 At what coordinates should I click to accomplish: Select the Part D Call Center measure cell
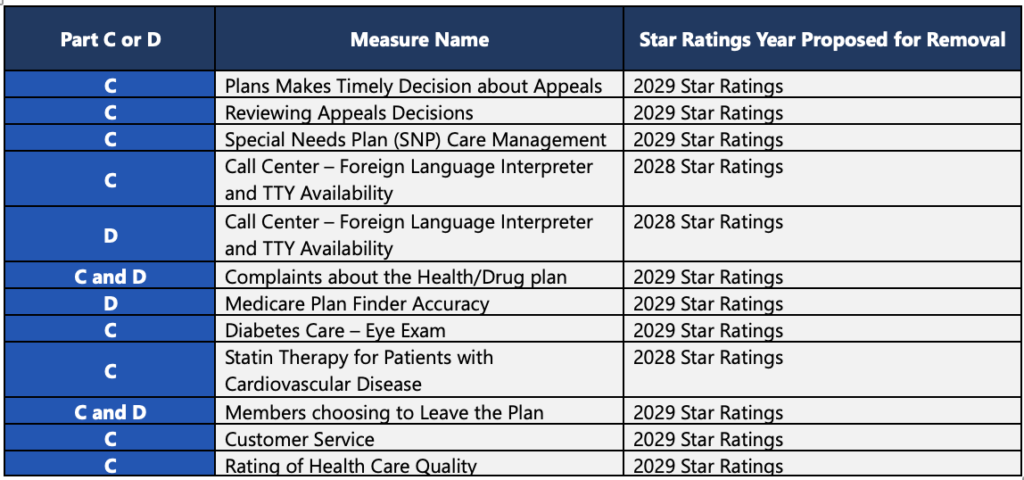point(409,235)
